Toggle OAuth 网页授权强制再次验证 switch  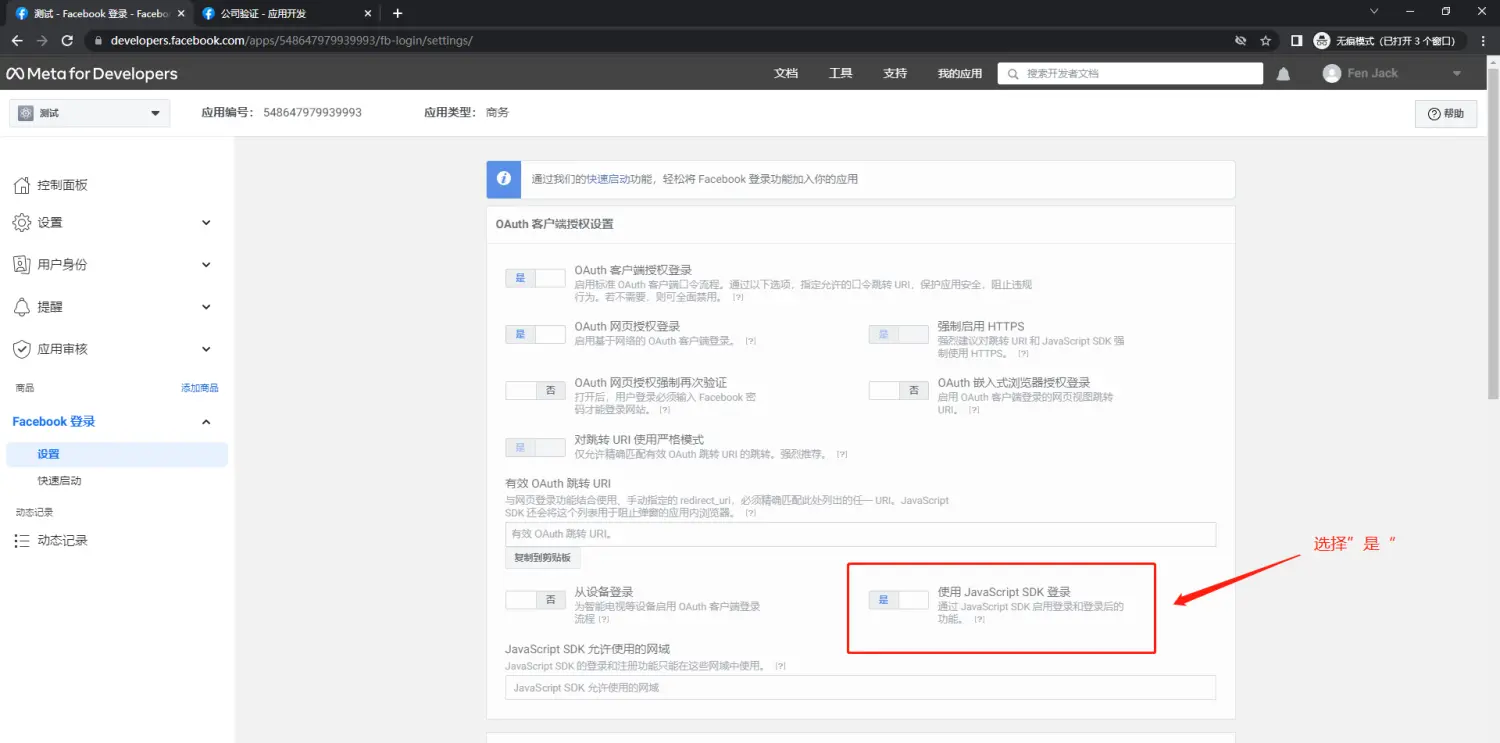click(535, 390)
